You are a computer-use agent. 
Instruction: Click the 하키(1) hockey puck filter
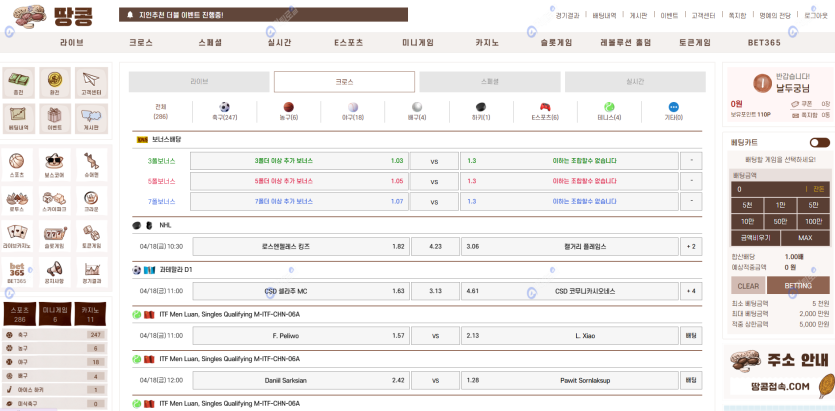[480, 108]
